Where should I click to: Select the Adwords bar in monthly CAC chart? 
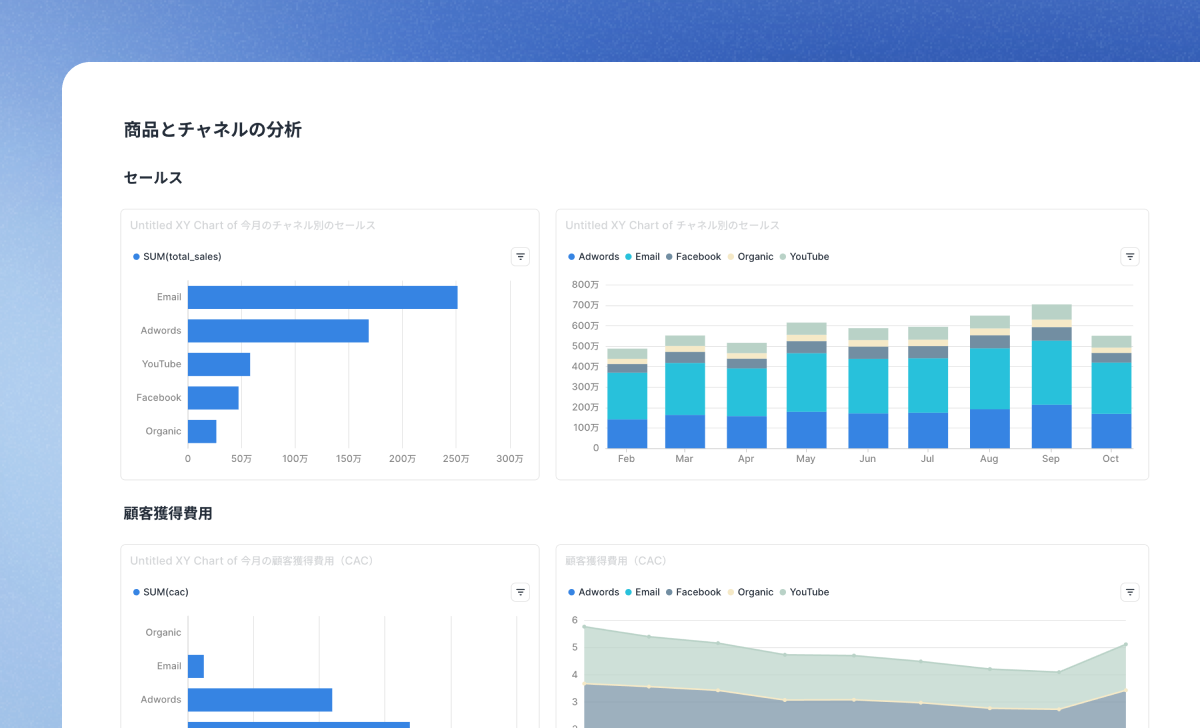click(260, 700)
